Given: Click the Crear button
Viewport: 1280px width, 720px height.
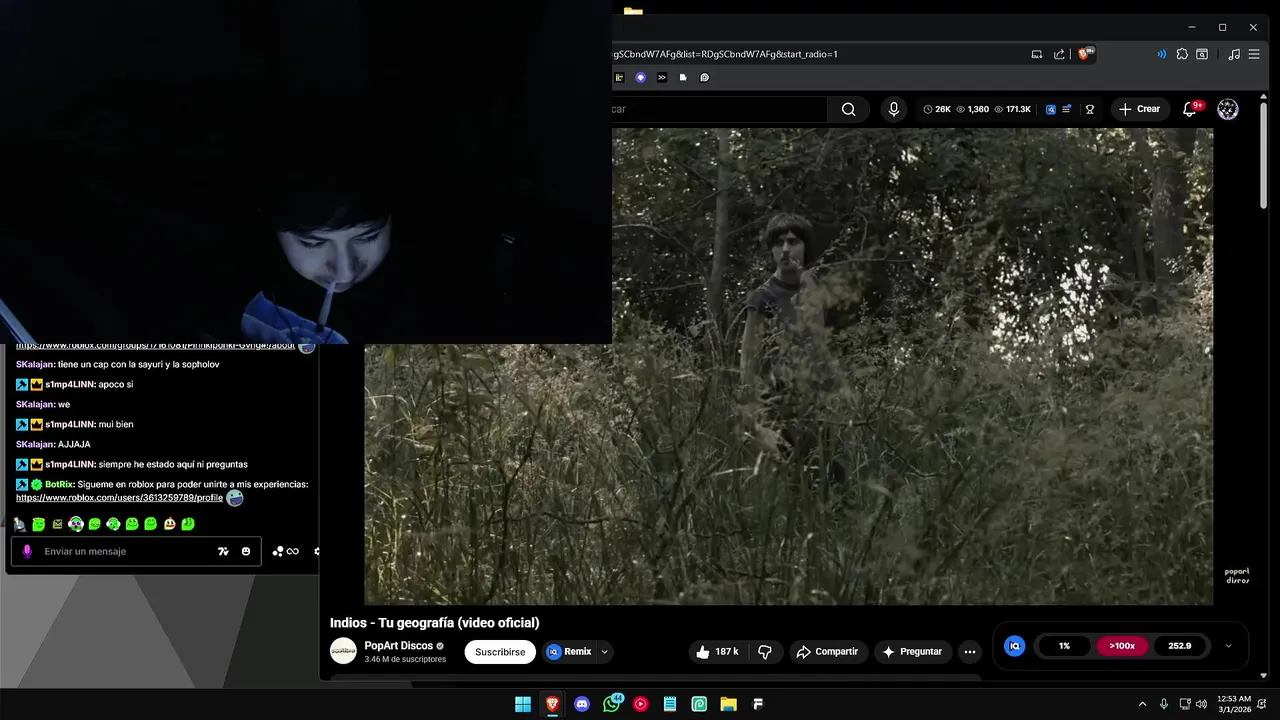Looking at the screenshot, I should 1139,109.
